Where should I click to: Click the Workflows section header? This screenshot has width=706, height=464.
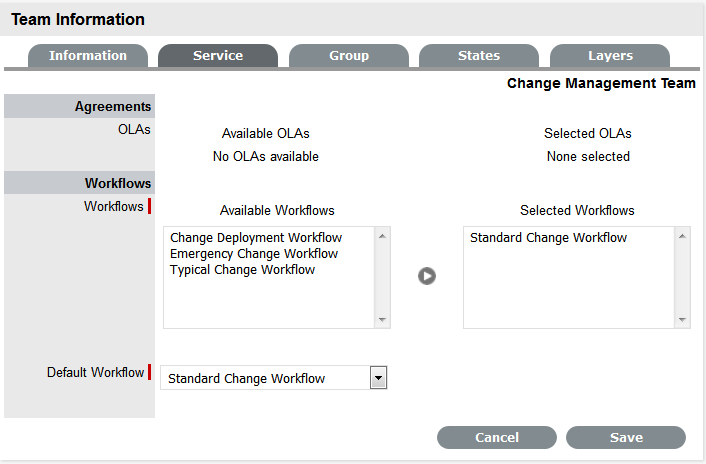[118, 183]
